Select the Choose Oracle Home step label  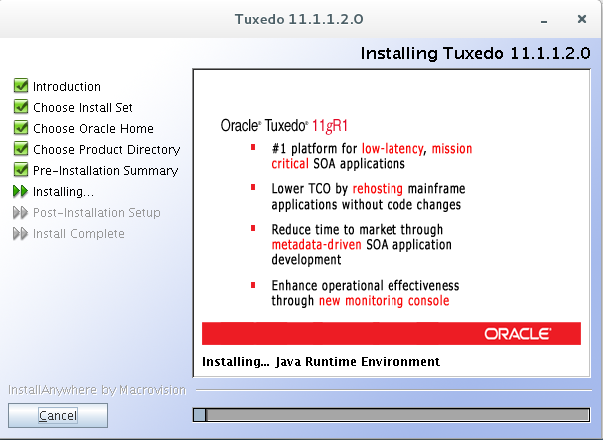pos(93,128)
